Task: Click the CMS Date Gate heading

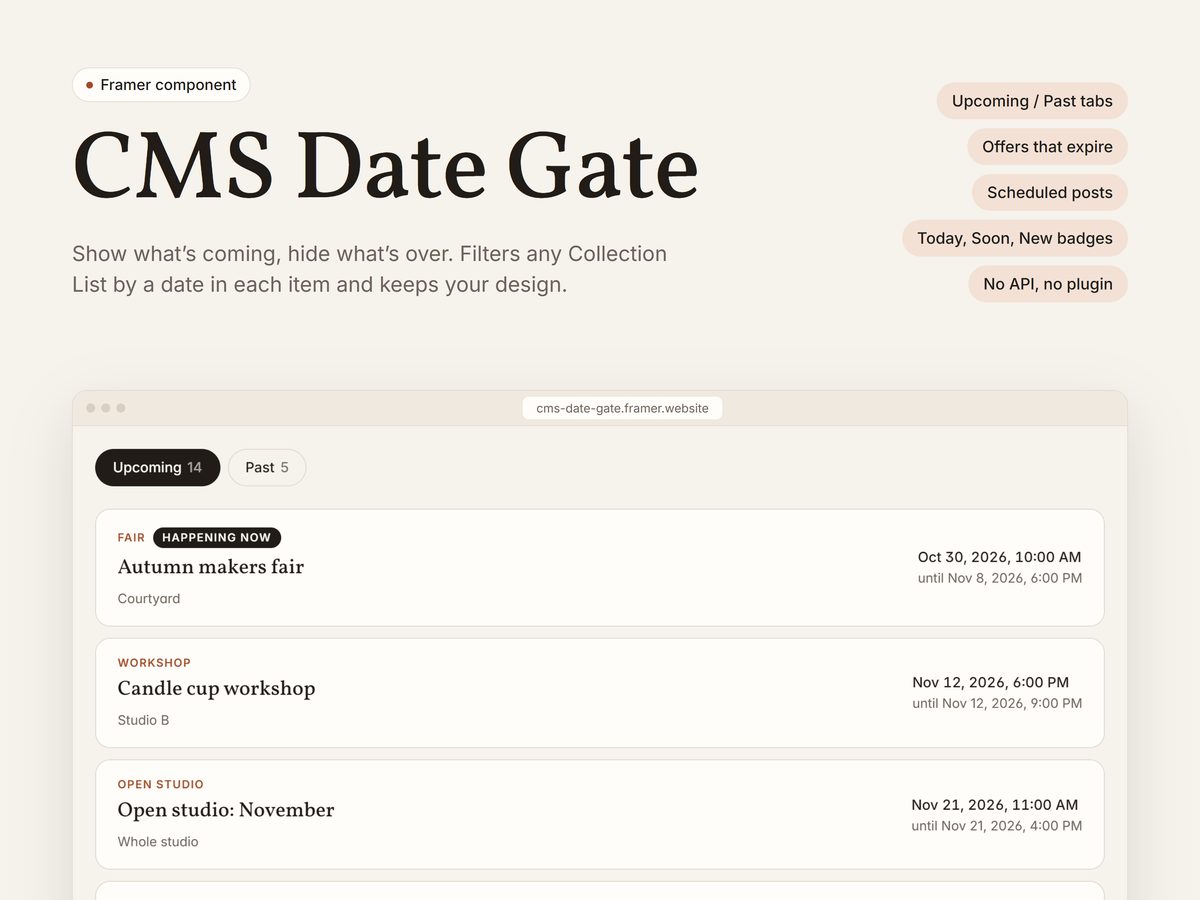Action: 386,167
